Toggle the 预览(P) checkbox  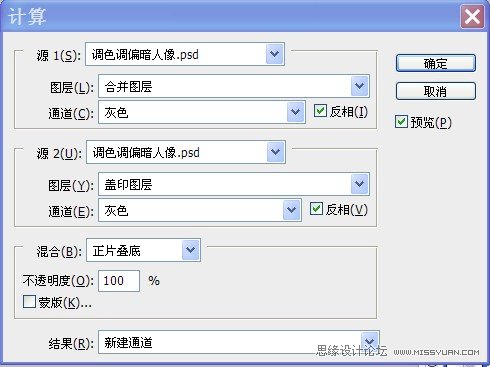point(401,122)
